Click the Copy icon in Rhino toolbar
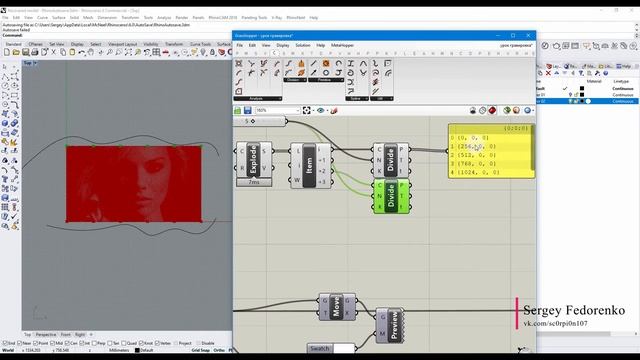640x360 pixels. tap(63, 52)
